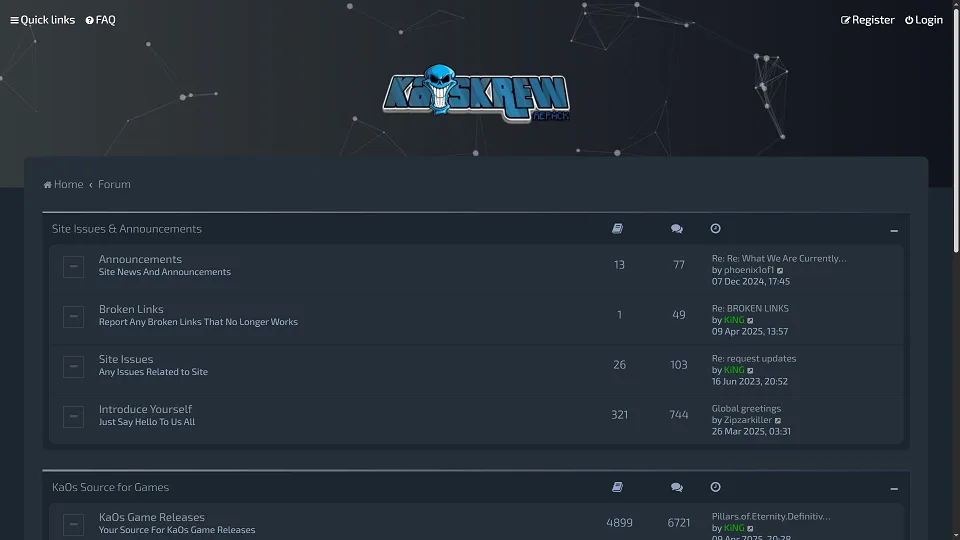Click post count 49 for Broken Links
Screen dimensions: 960x540
(x=678, y=315)
